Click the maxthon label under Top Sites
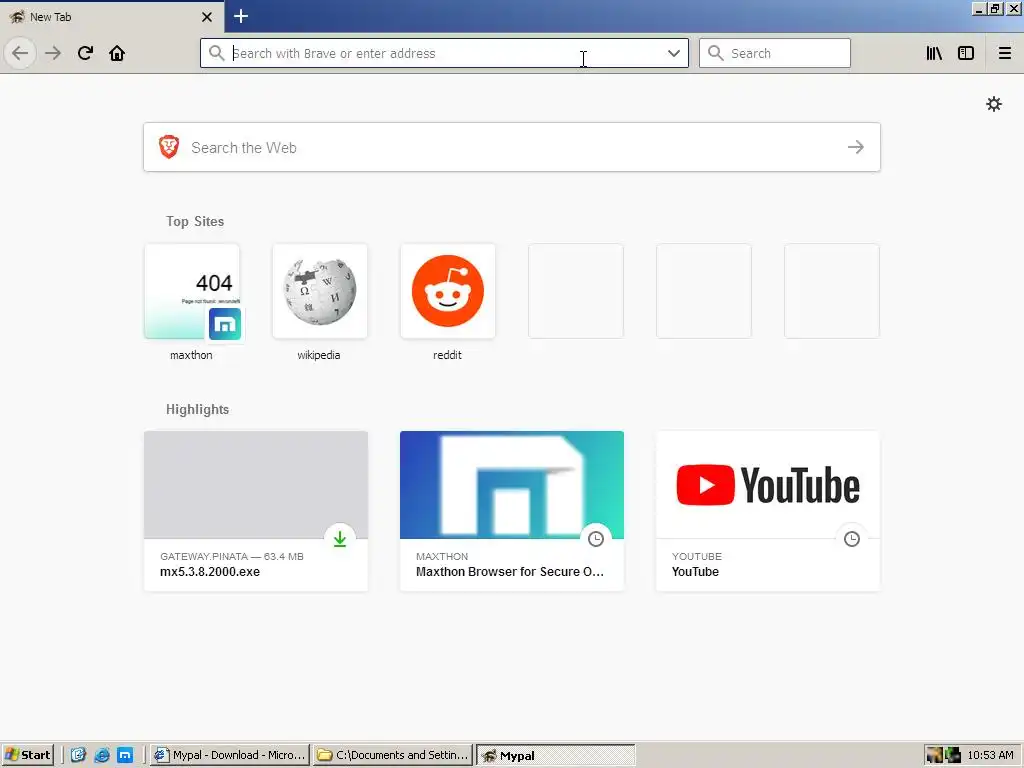This screenshot has width=1024, height=768. pos(191,355)
